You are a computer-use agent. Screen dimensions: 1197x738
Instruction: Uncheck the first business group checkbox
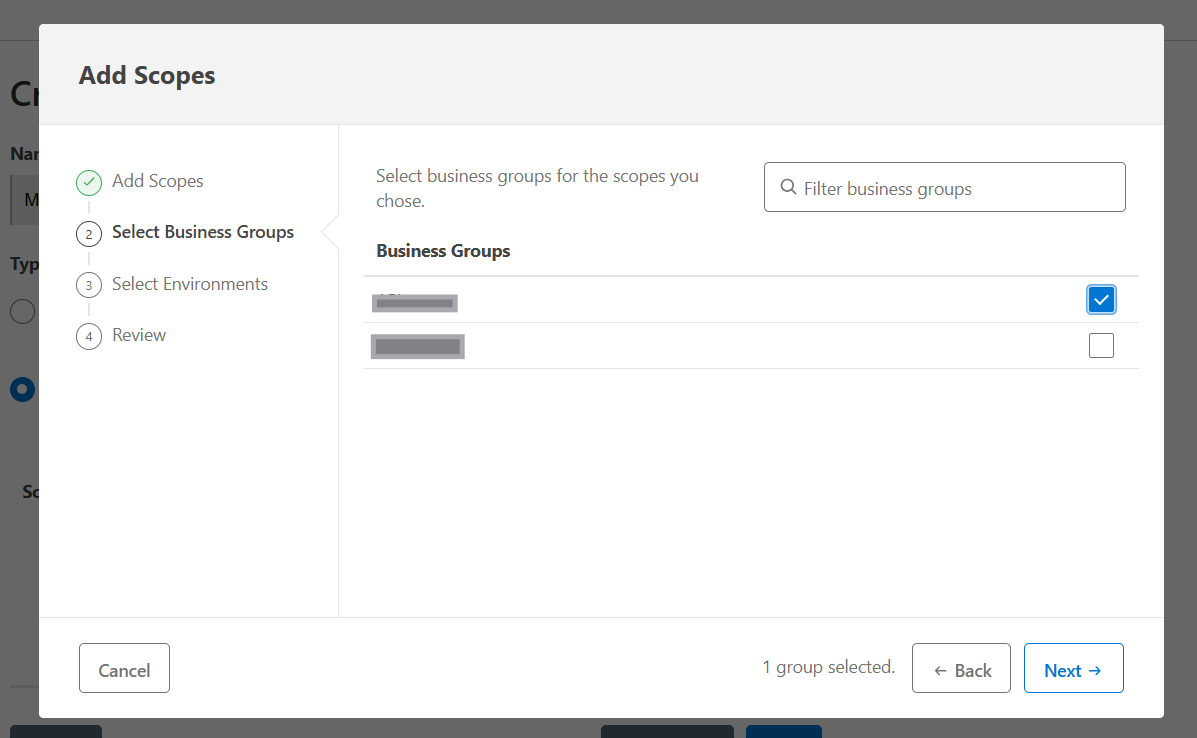(x=1101, y=299)
